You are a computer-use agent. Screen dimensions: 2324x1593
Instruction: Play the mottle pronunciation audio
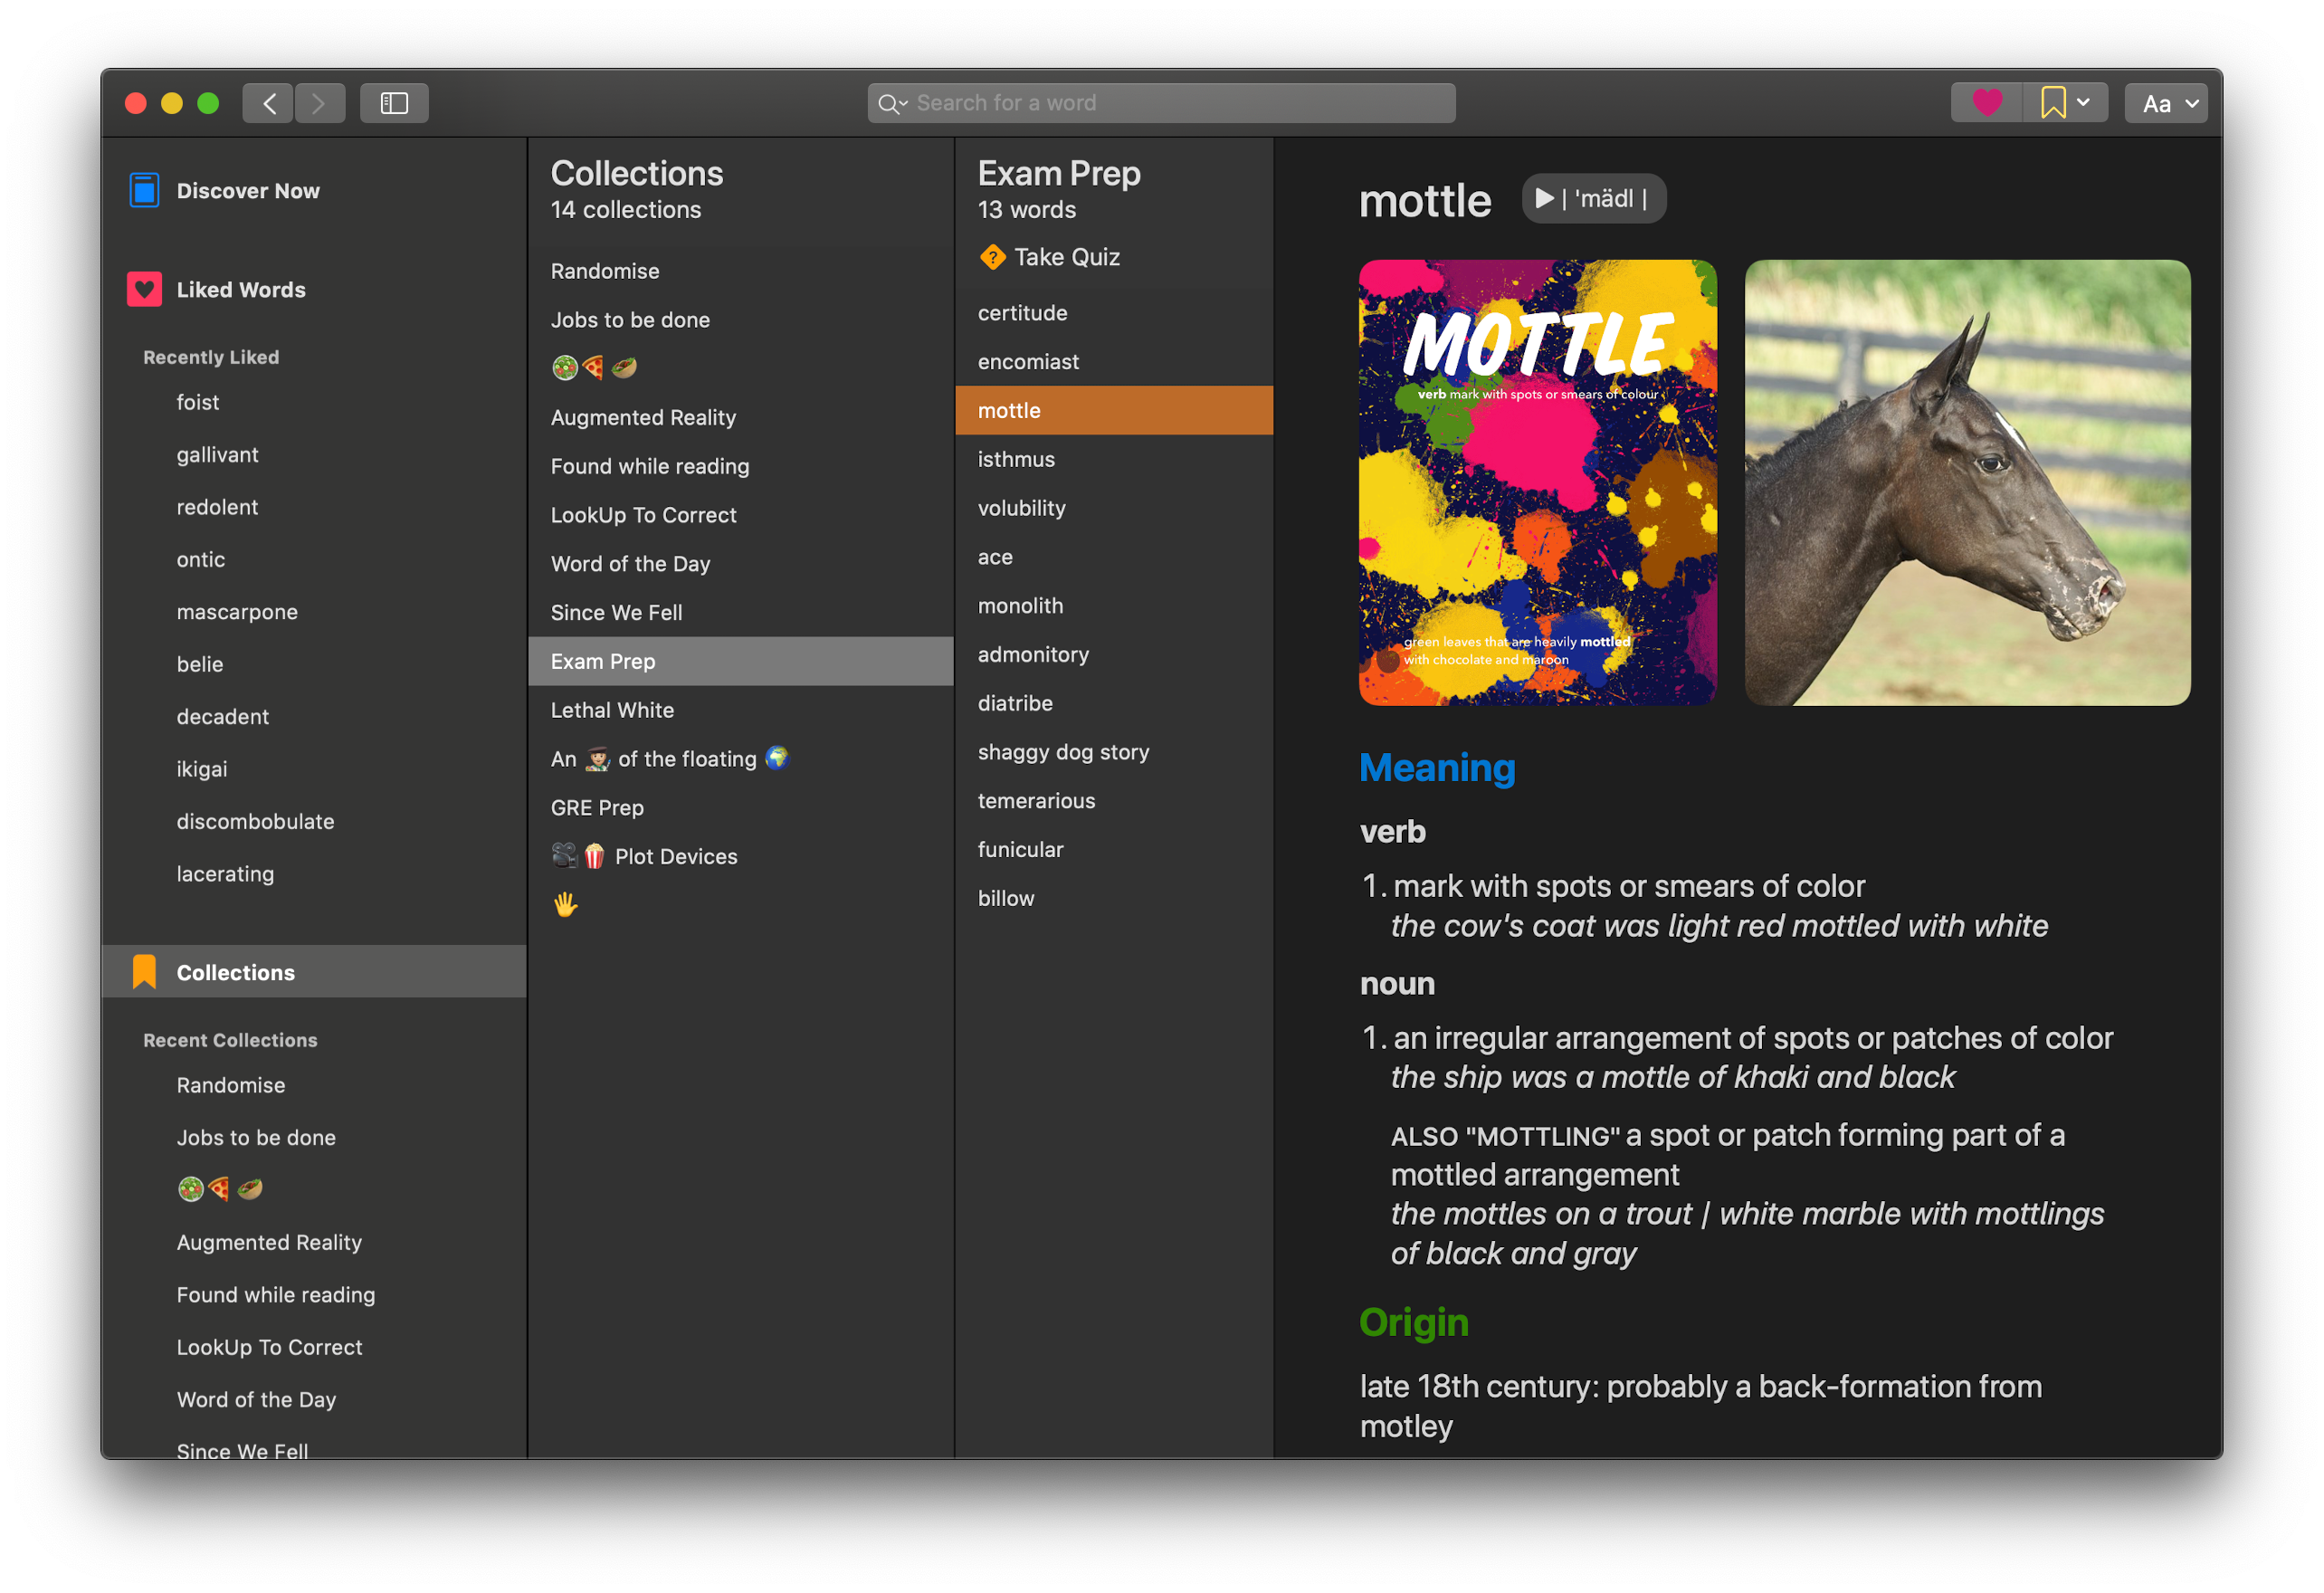click(1545, 198)
